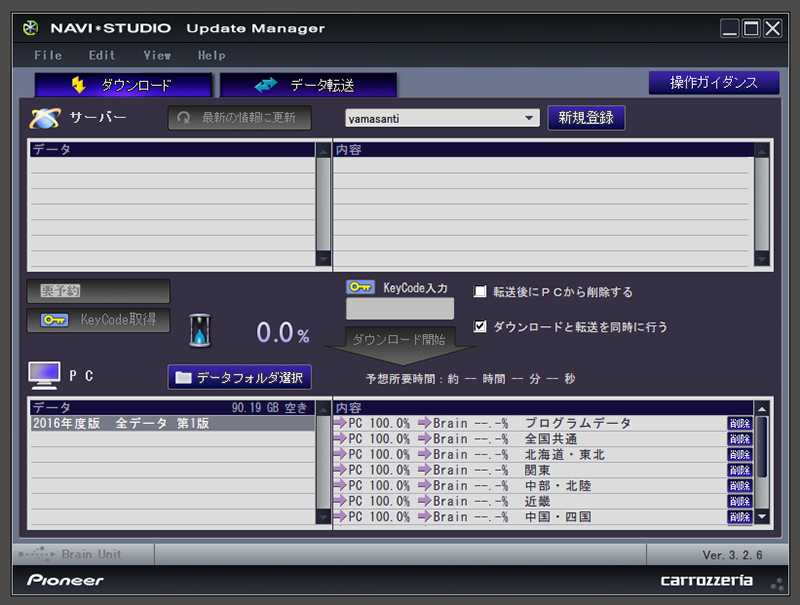Click delete icon for プログラムデータ row
The image size is (800, 605).
739,423
